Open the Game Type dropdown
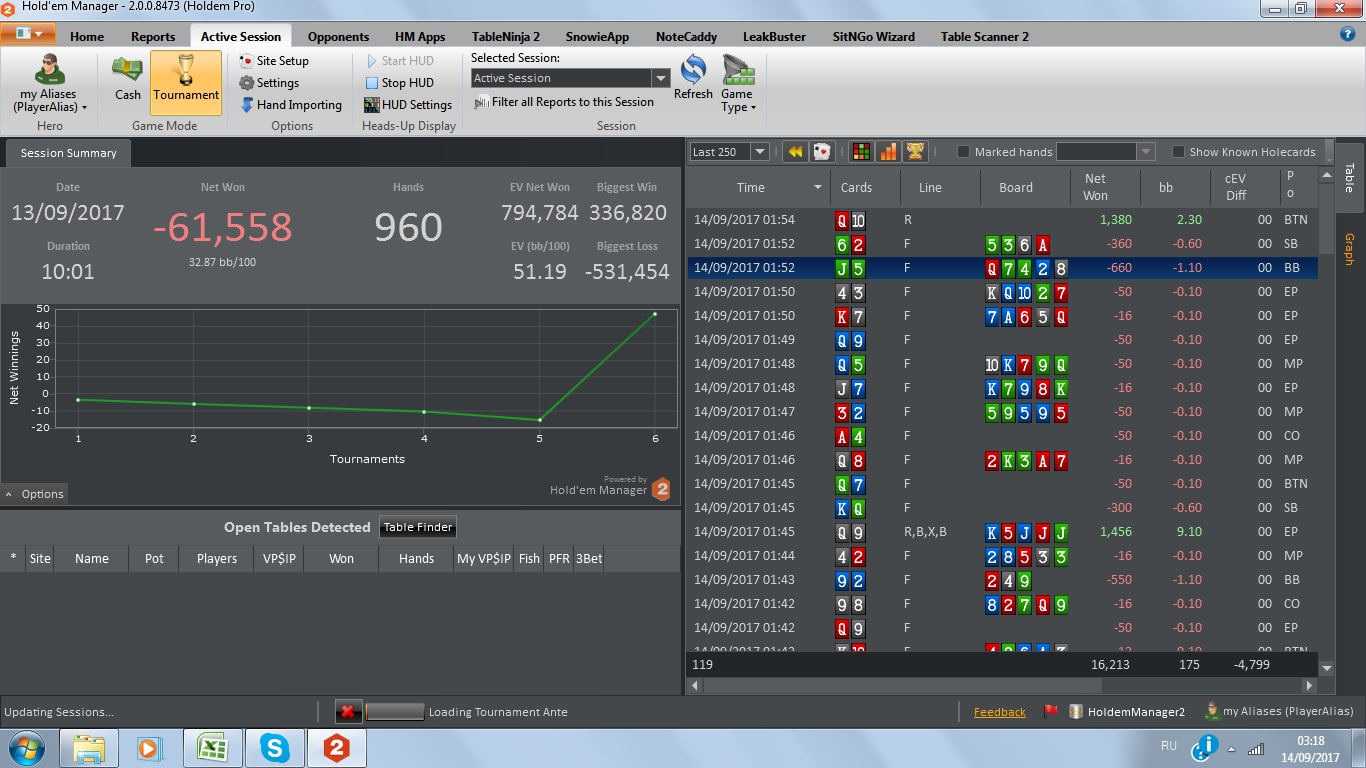The image size is (1366, 768). pyautogui.click(x=737, y=86)
